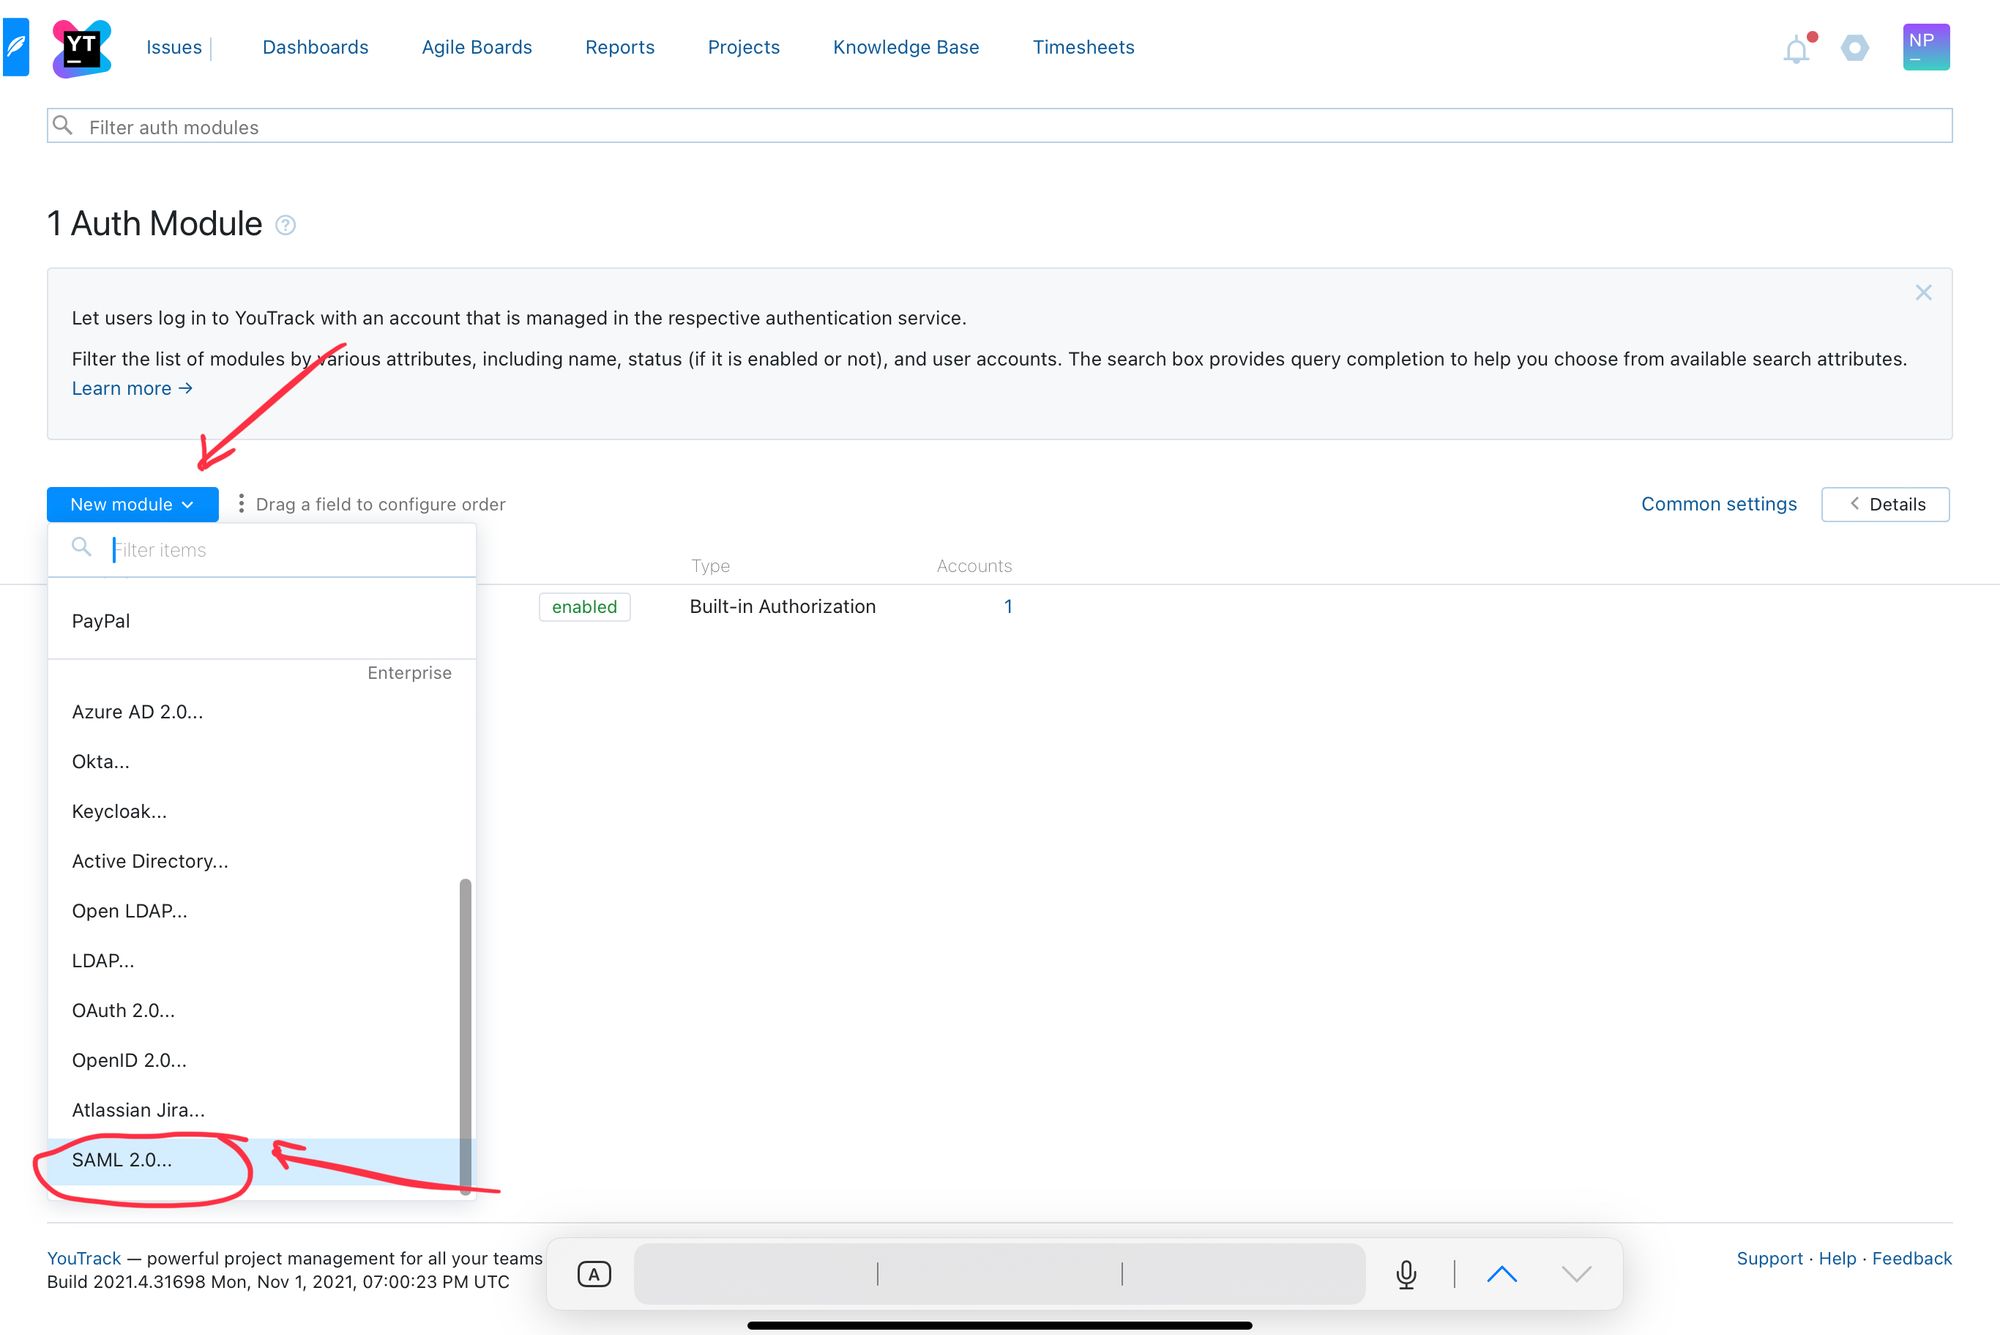This screenshot has width=2000, height=1335.
Task: Navigate to Projects
Action: (744, 47)
